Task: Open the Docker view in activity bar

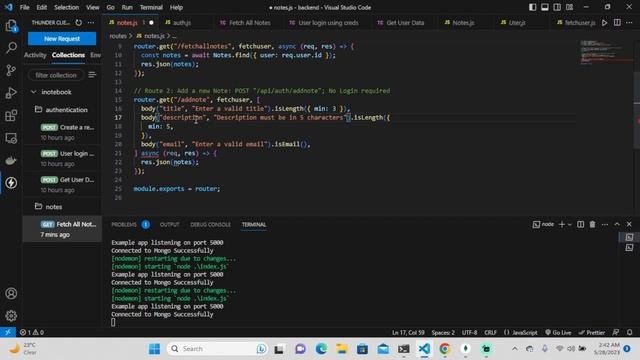Action: (11, 160)
